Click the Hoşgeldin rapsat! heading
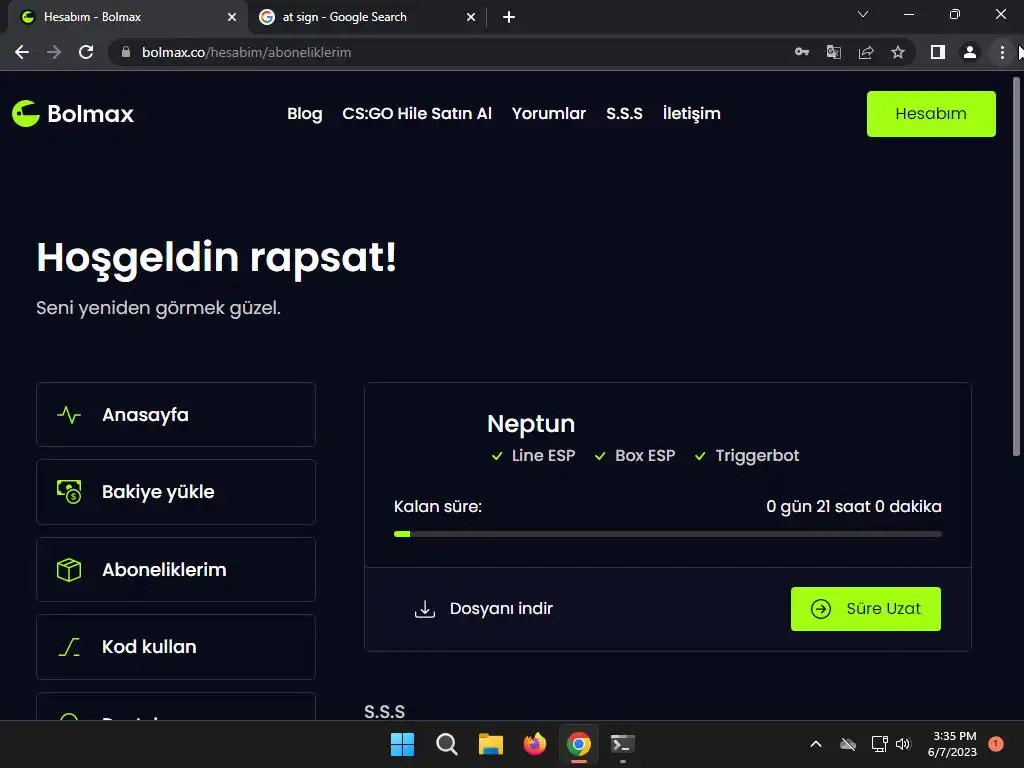The width and height of the screenshot is (1024, 768). tap(216, 259)
